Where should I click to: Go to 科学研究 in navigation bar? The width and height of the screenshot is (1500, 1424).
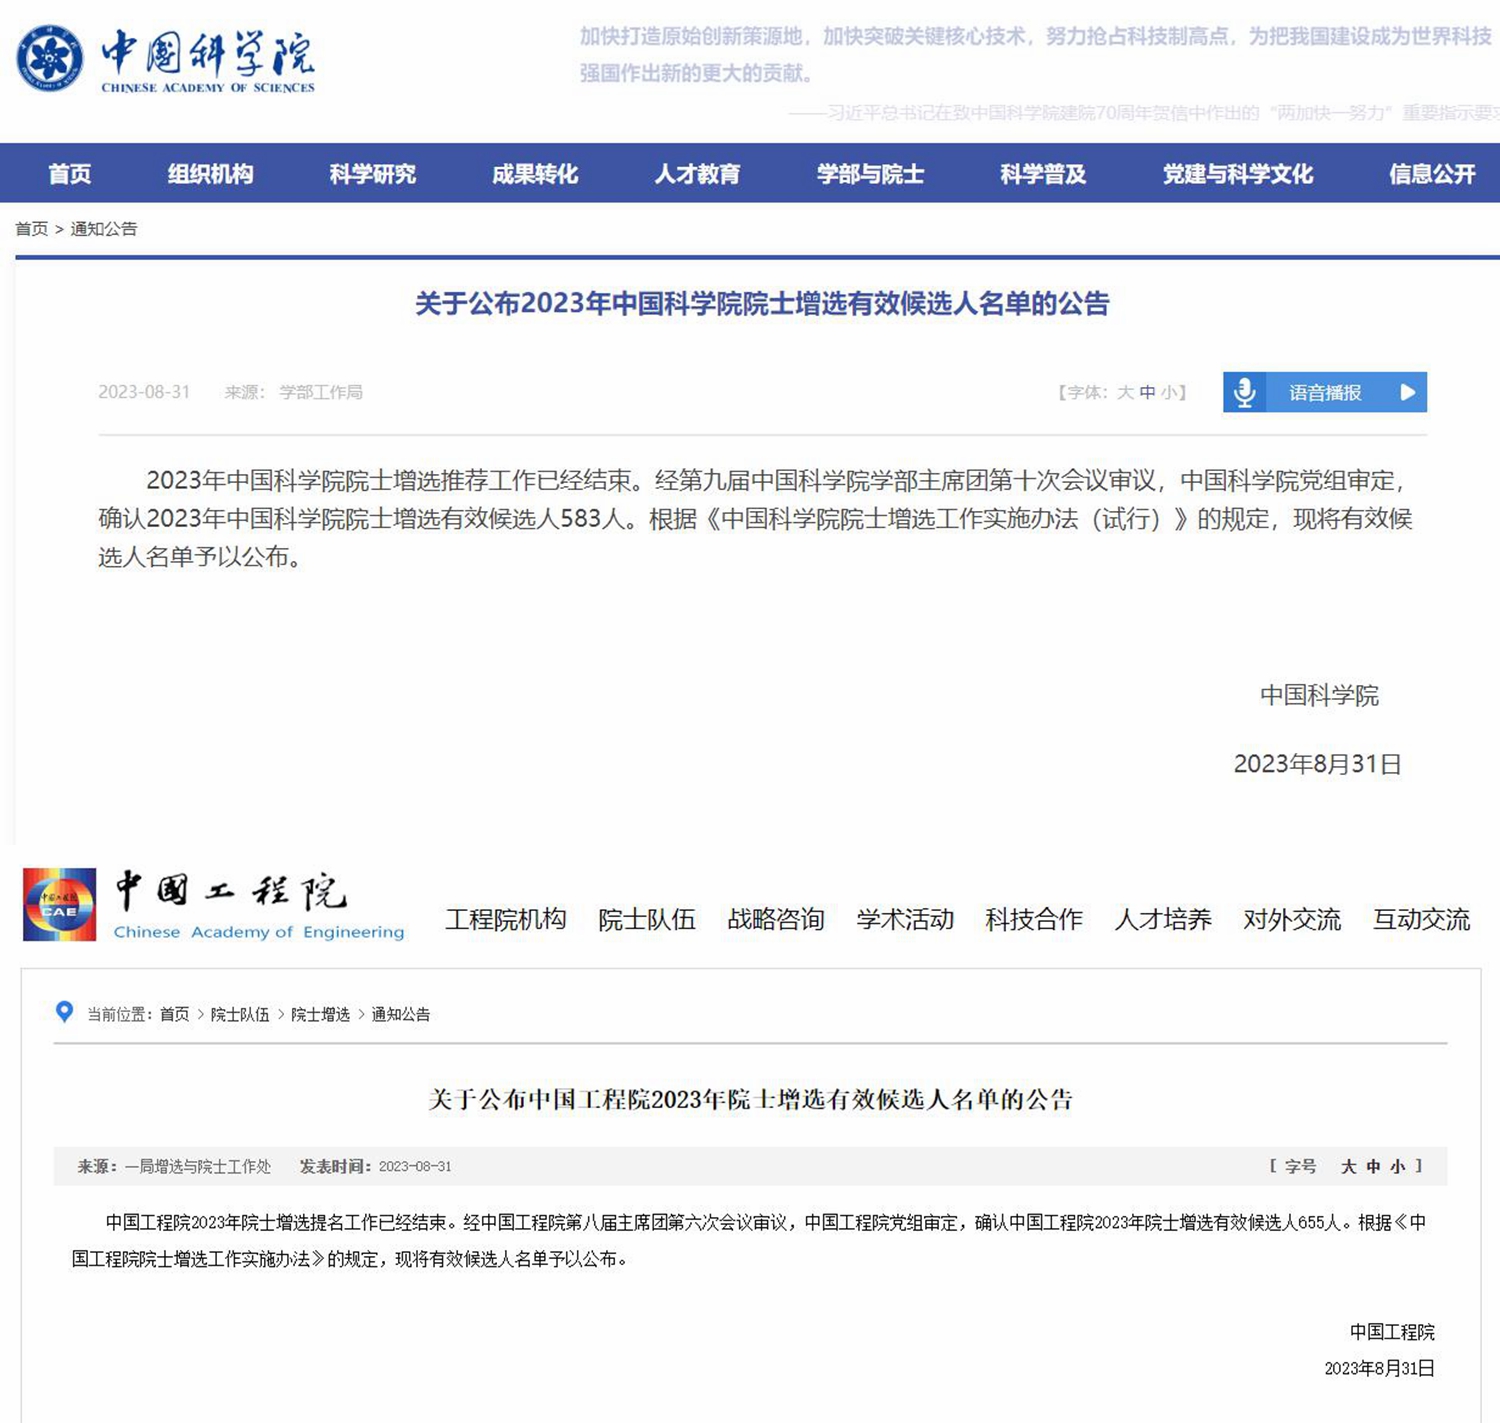tap(372, 174)
